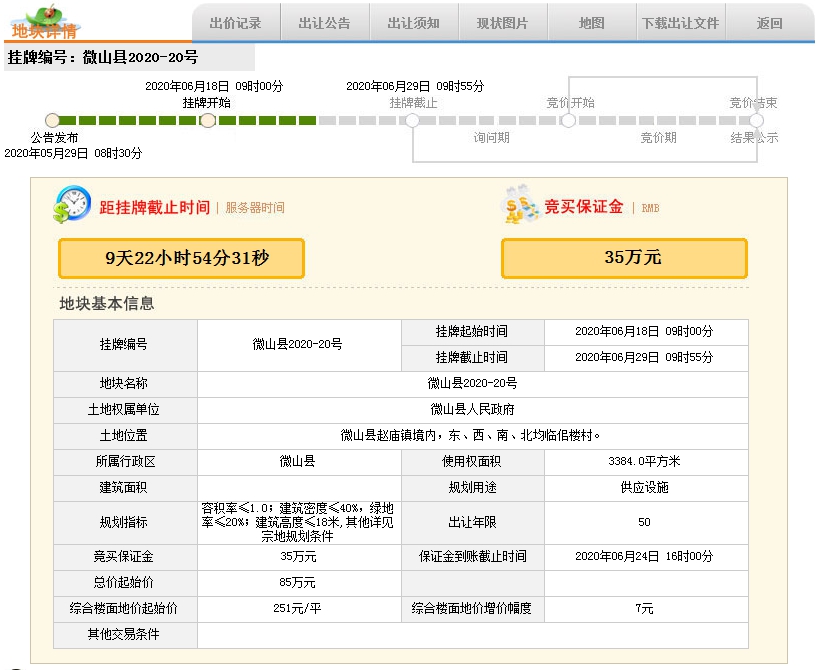Click the 出让年限 value 50

[x=644, y=522]
